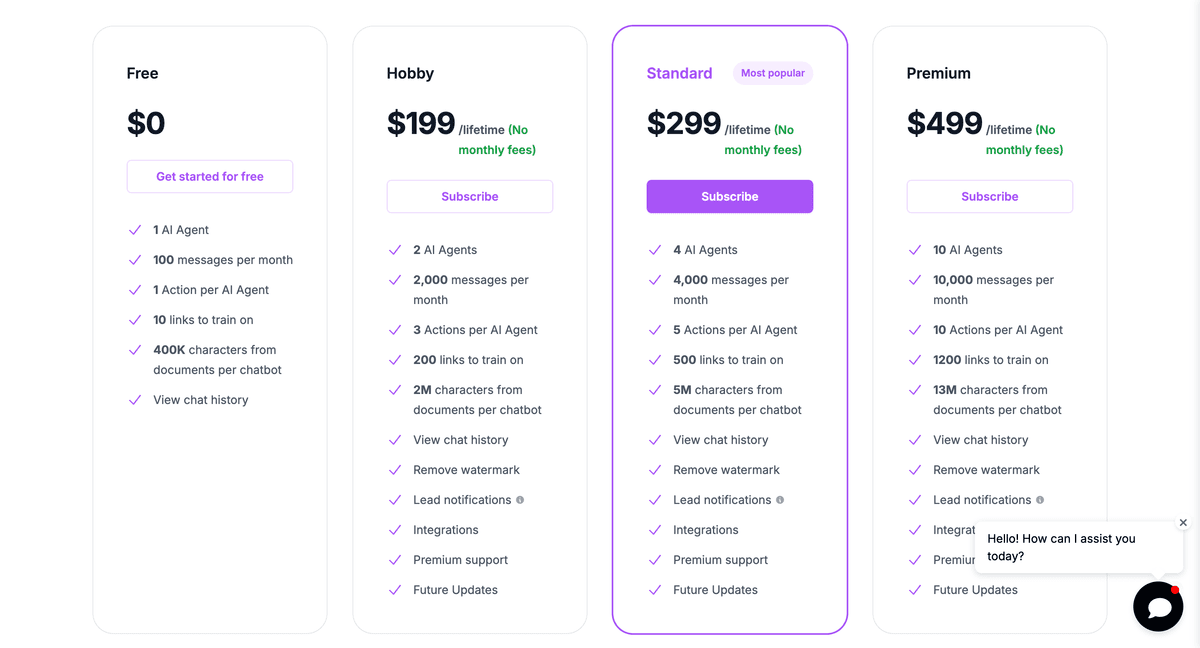This screenshot has height=648, width=1200.
Task: Click the "Standard" plan title
Action: click(x=679, y=72)
